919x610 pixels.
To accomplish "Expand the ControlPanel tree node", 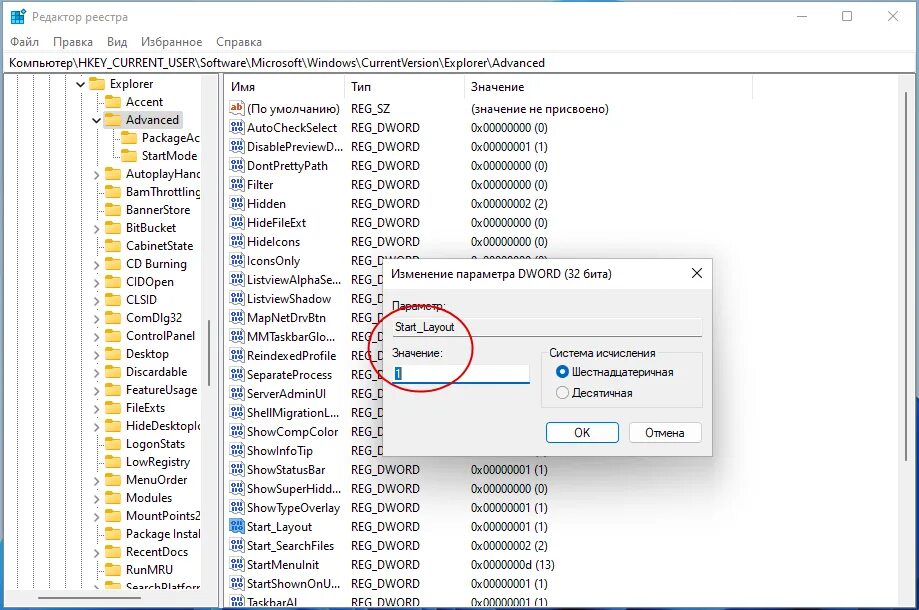I will (97, 336).
